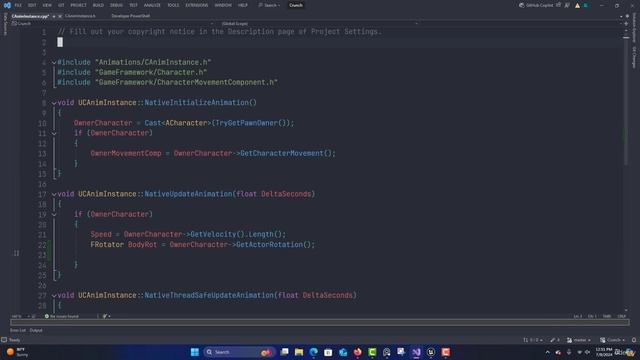The height and width of the screenshot is (360, 640).
Task: Click Visual Studio icon in taskbar
Action: pos(416,352)
